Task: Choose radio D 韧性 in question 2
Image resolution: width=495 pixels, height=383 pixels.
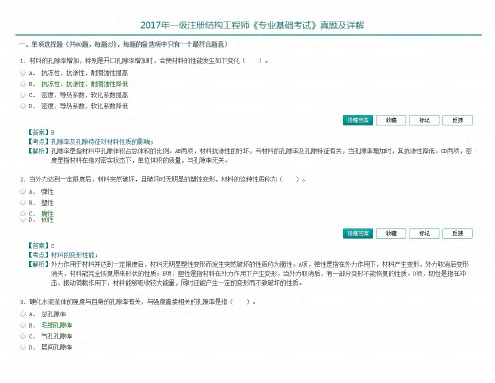Action: [23, 220]
